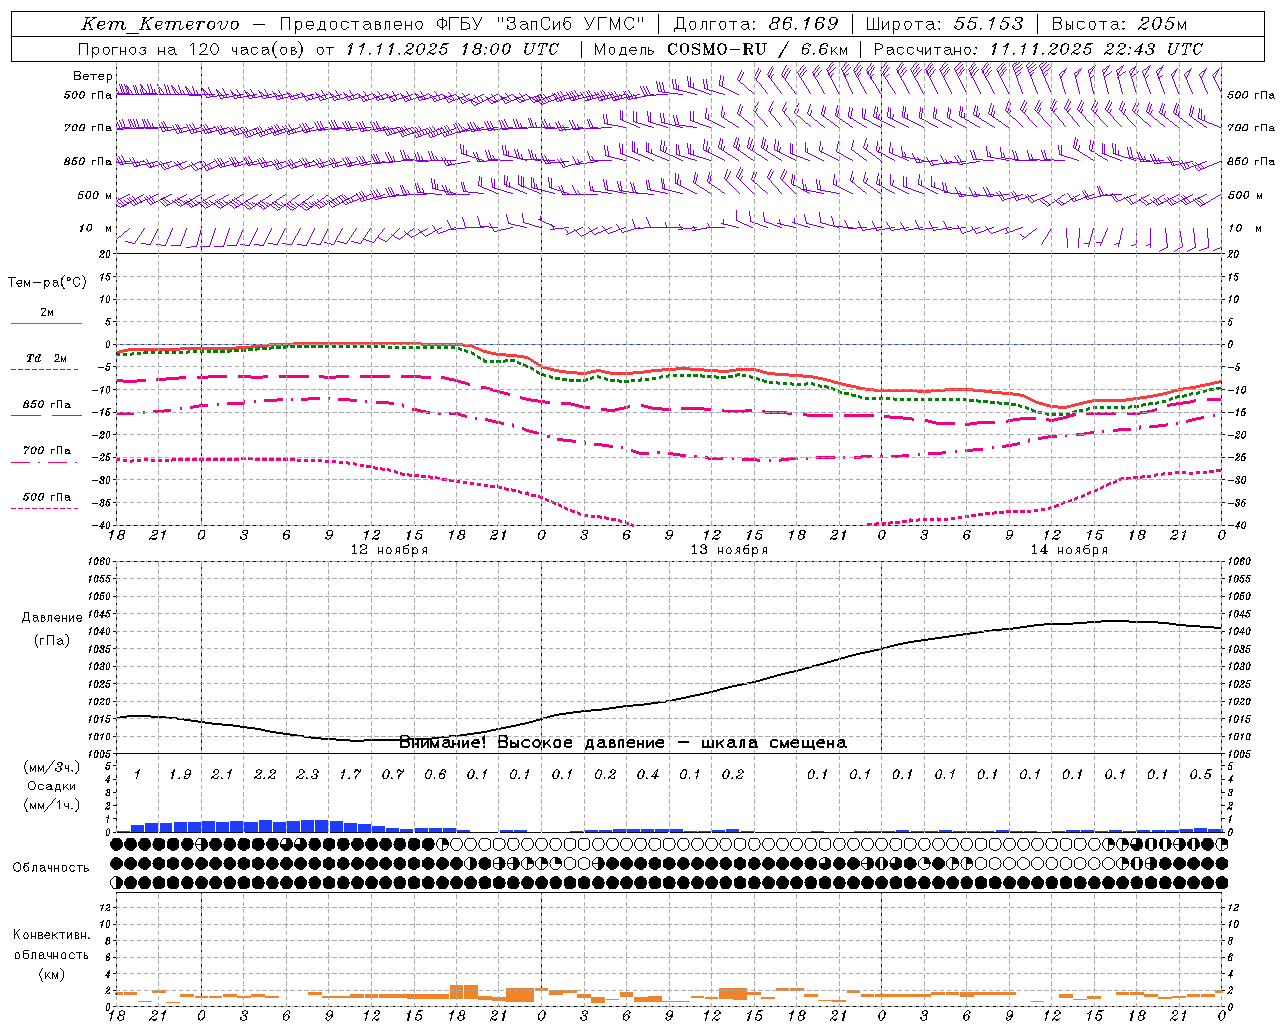This screenshot has height=1024, width=1280.
Task: Click the 3-hour precipitation value '0.7'
Action: [393, 775]
